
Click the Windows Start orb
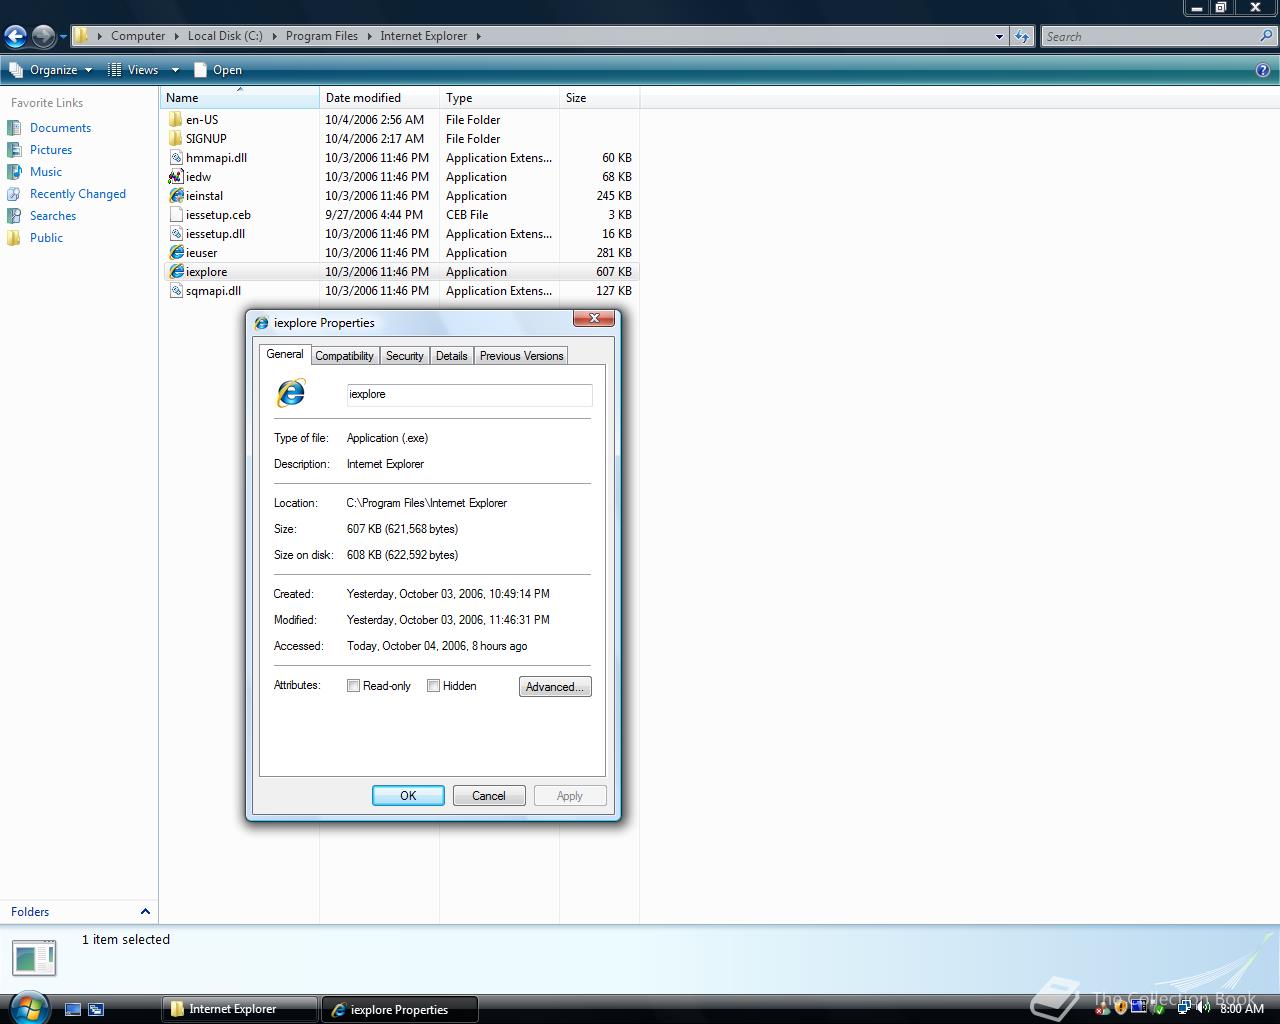29,1007
